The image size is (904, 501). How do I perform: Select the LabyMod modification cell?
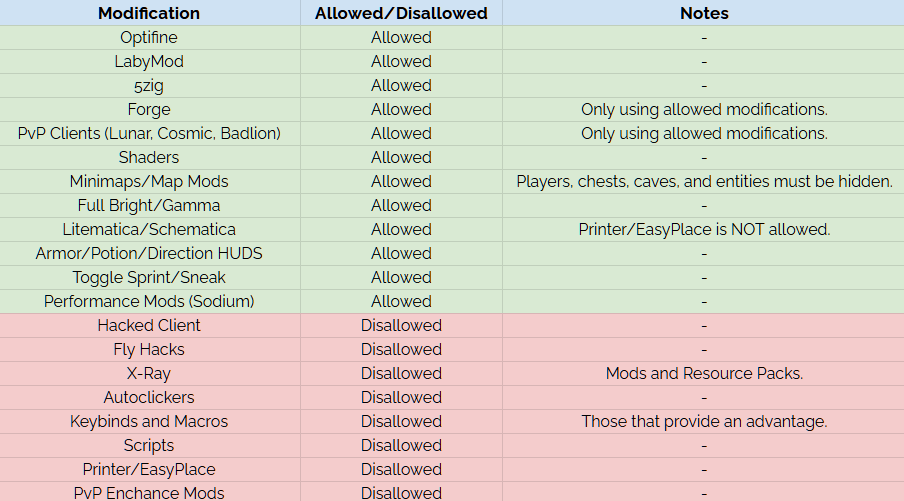149,61
